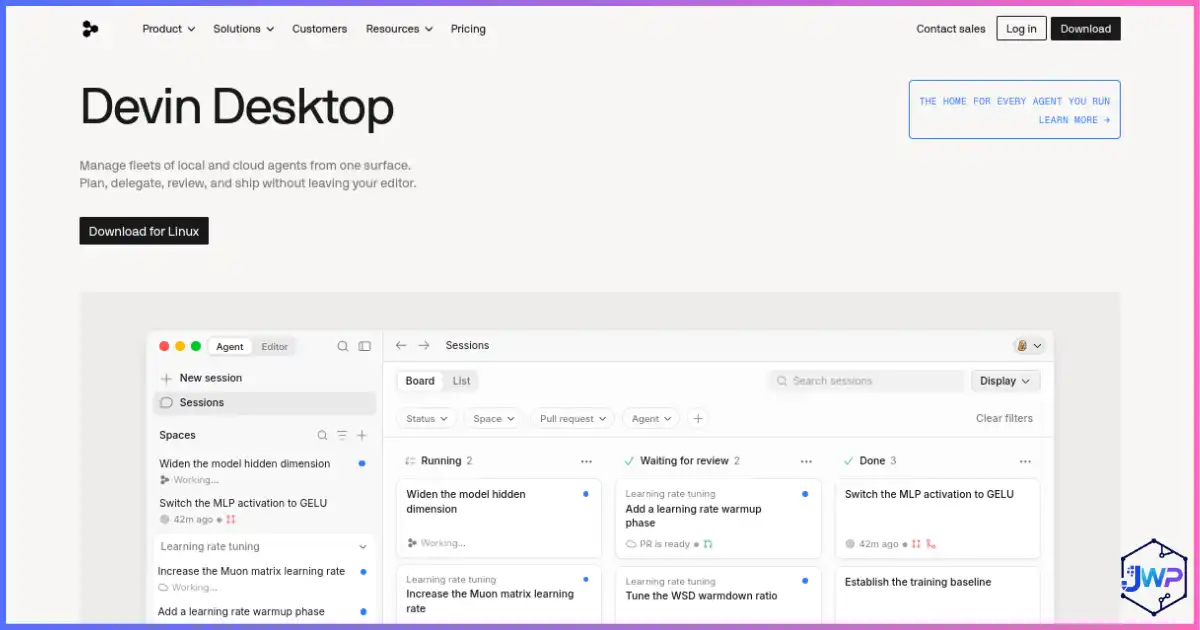Open the Switch the MLP activation to GELU card
Screen dimensions: 1200x630
click(938, 518)
